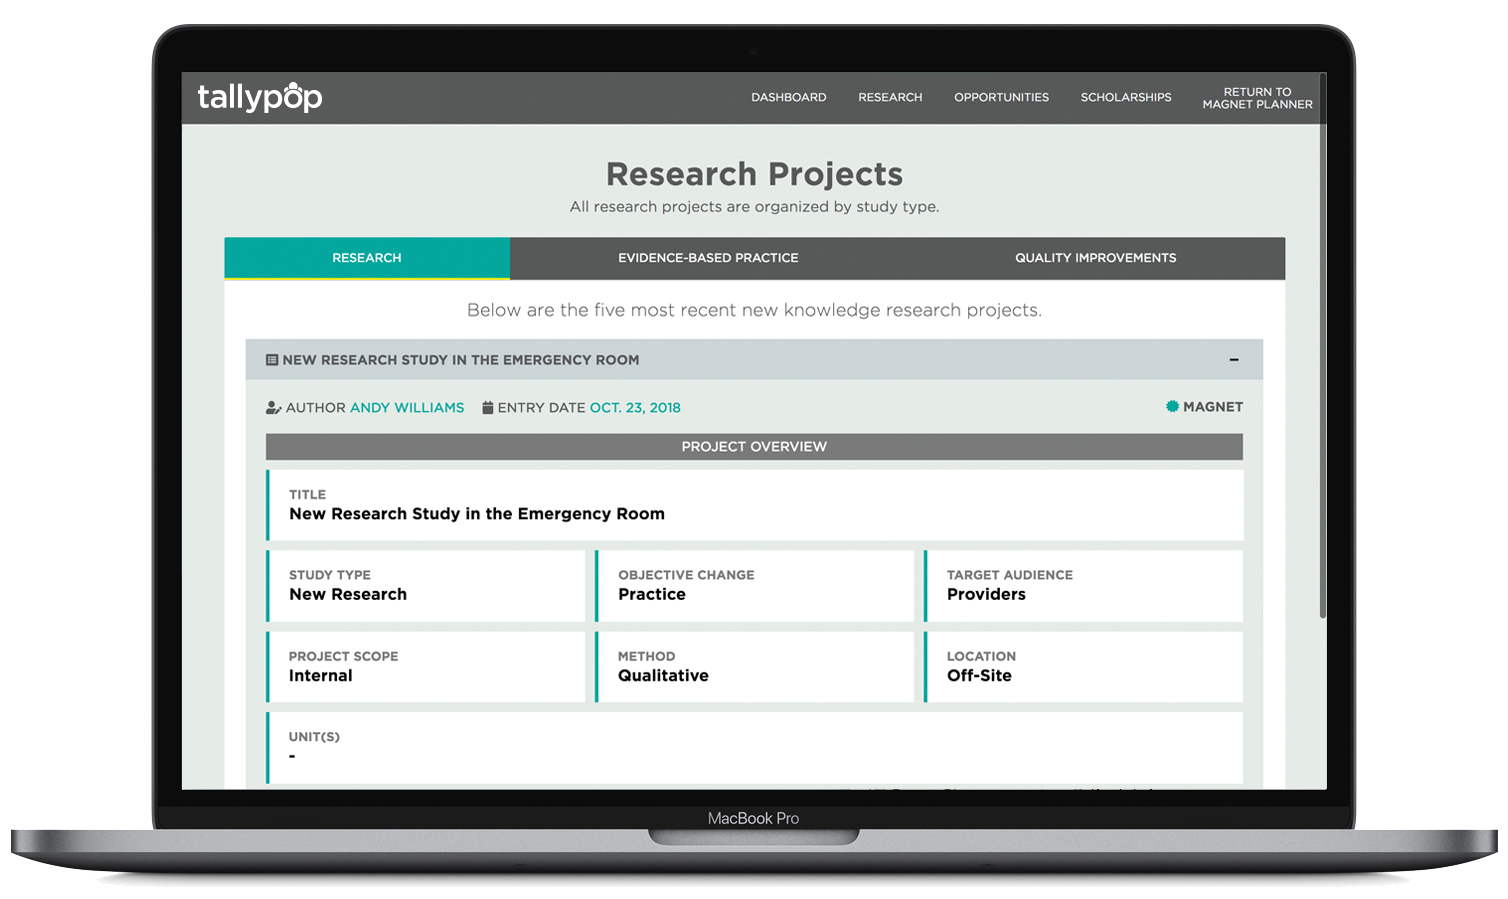
Task: Switch to Evidence-Based Practice tab
Action: pyautogui.click(x=708, y=258)
